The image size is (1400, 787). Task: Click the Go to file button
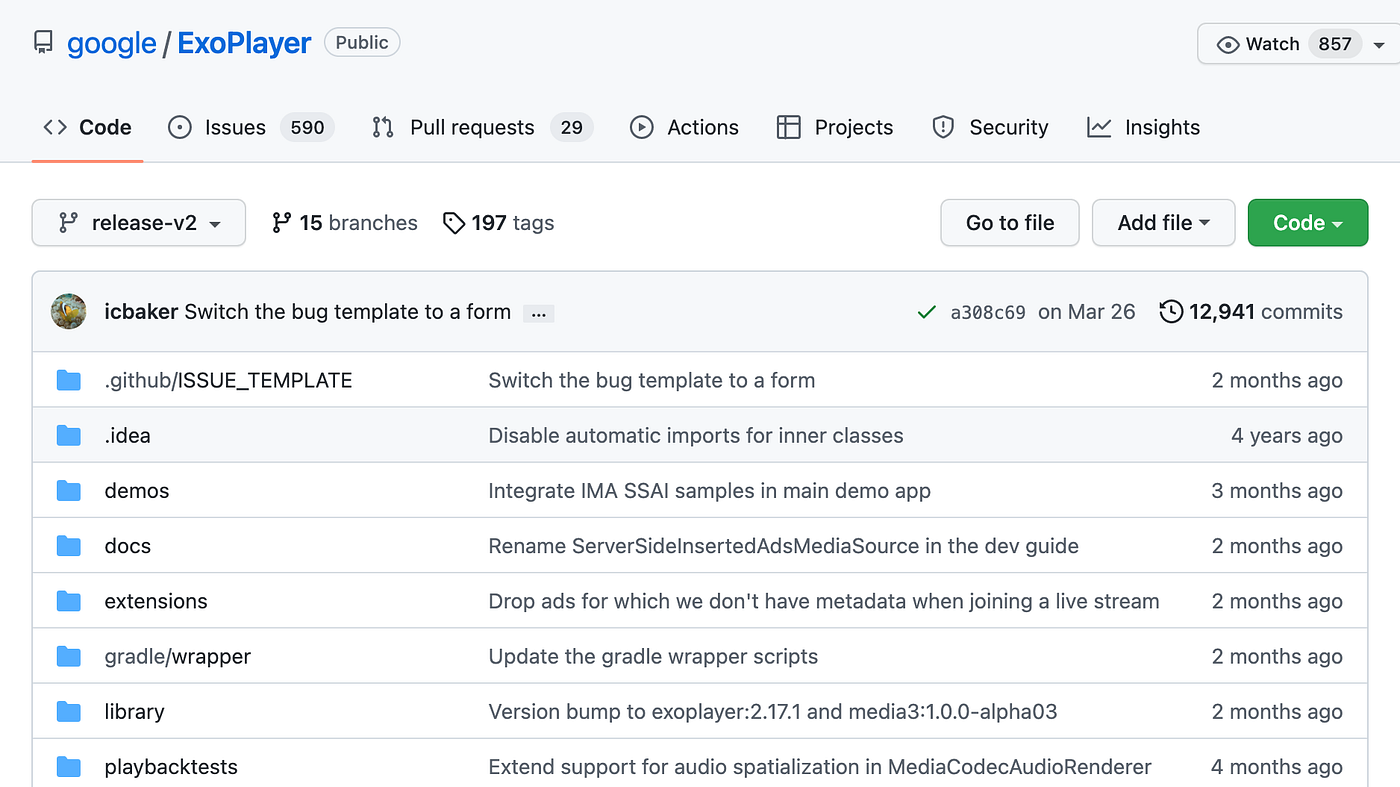1009,222
